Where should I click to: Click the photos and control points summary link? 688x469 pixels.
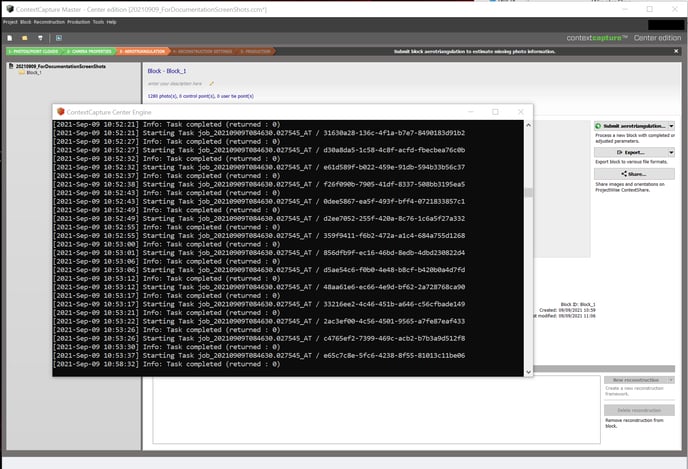click(201, 96)
